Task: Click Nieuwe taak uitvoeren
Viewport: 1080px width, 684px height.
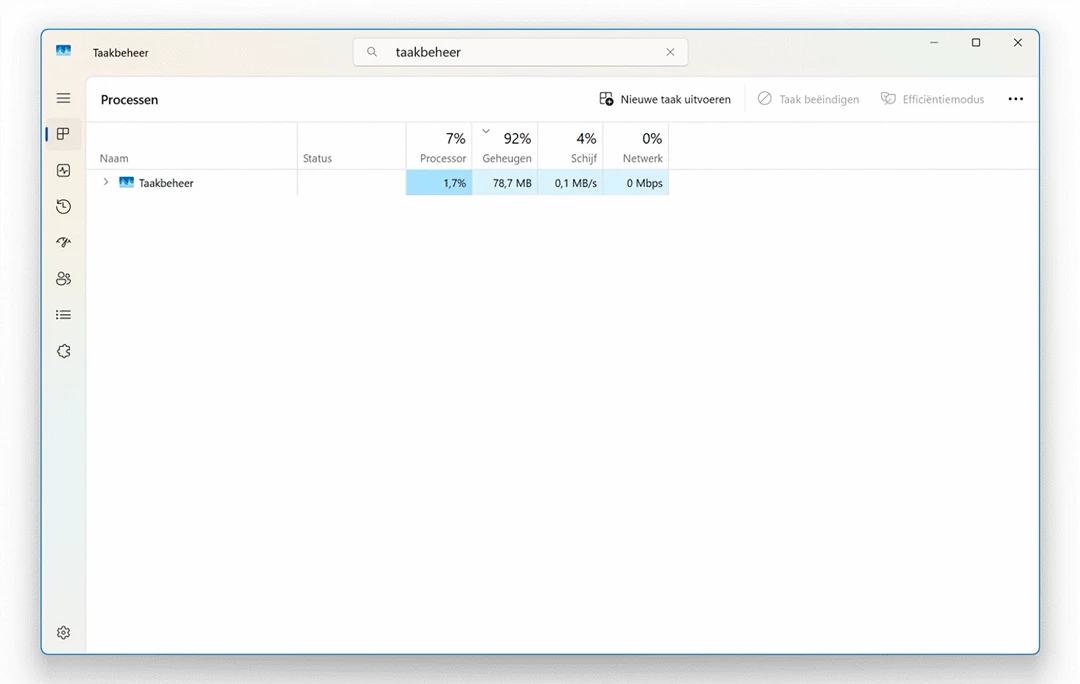Action: point(666,99)
